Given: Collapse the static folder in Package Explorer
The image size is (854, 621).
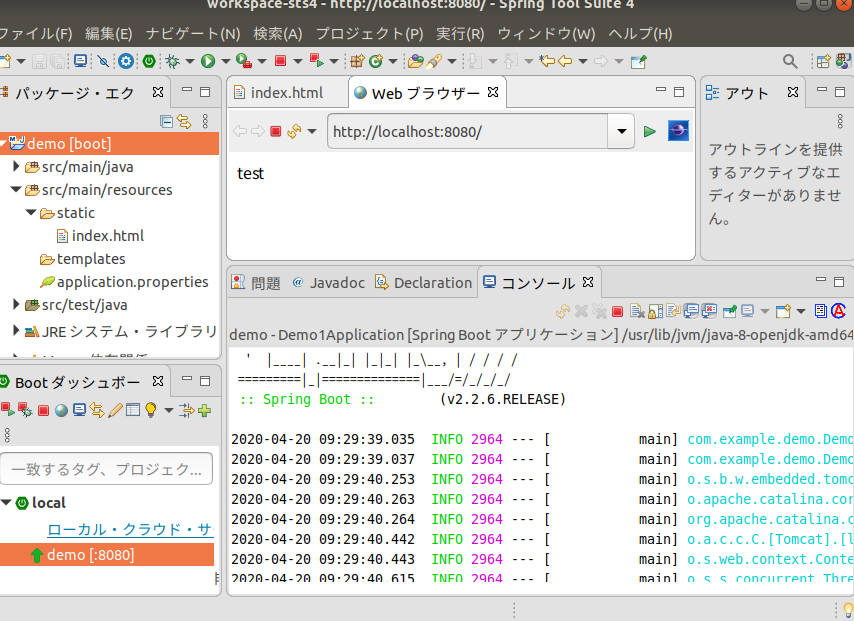Looking at the screenshot, I should 29,212.
